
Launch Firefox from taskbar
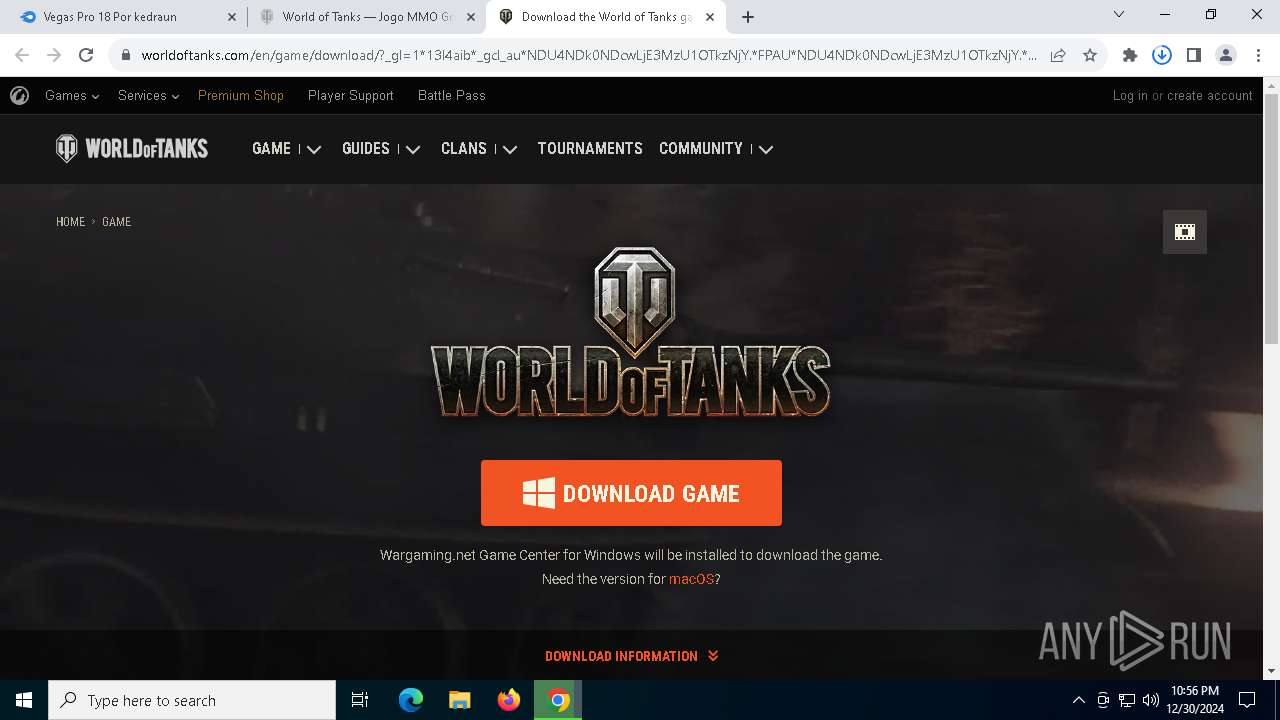coord(509,700)
